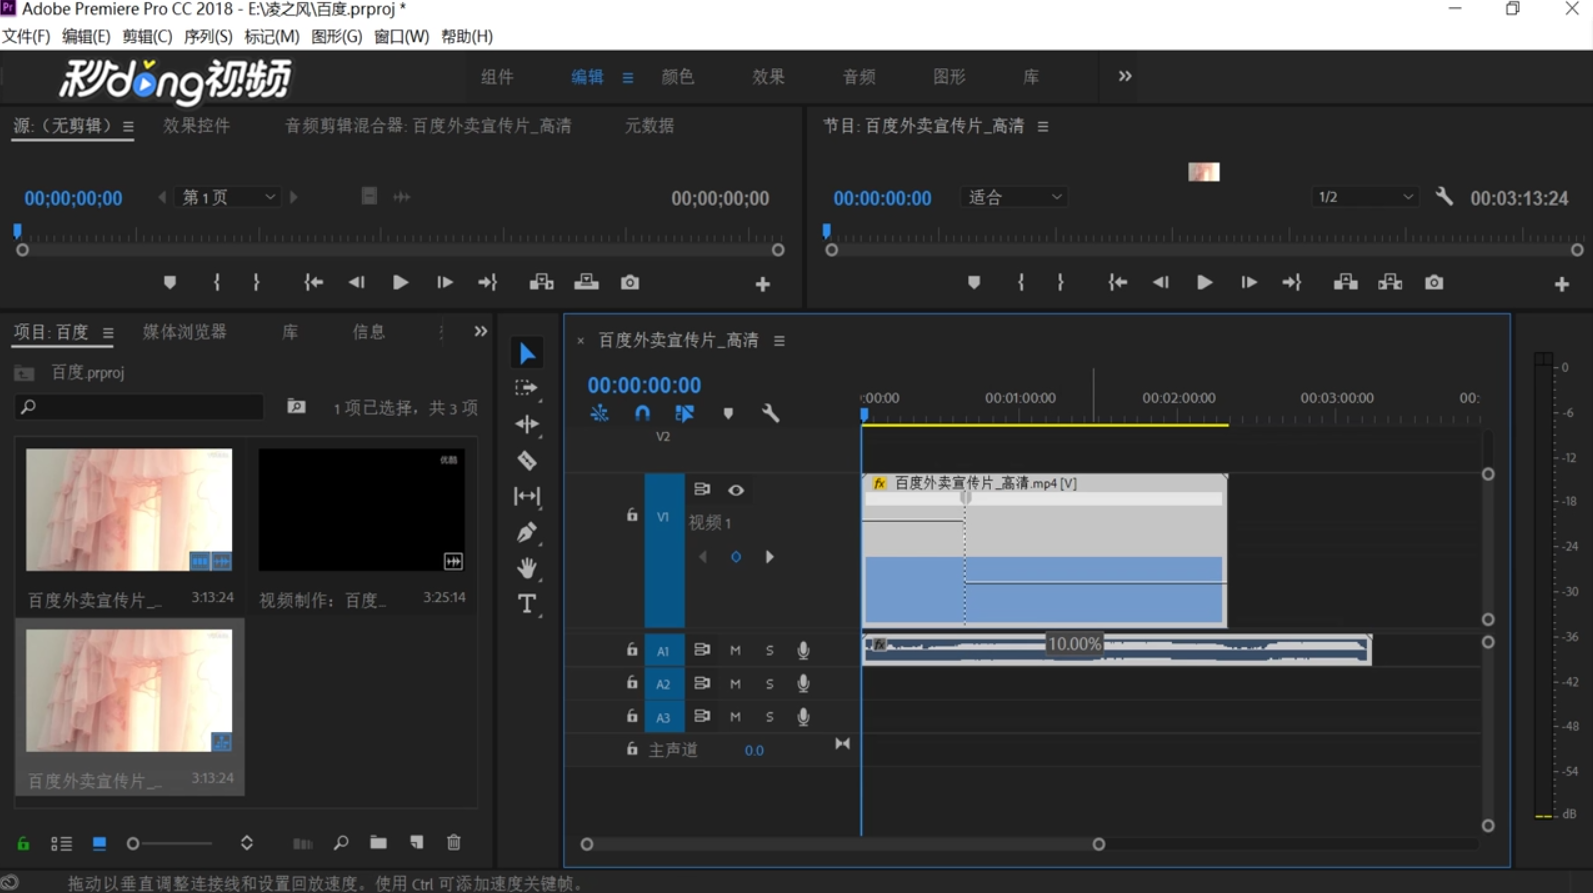The image size is (1593, 893).
Task: Select the Slip tool
Action: tap(527, 496)
